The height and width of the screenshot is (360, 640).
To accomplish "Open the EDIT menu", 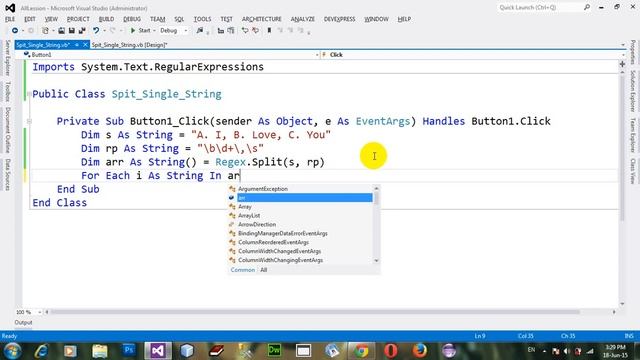I will click(x=30, y=19).
